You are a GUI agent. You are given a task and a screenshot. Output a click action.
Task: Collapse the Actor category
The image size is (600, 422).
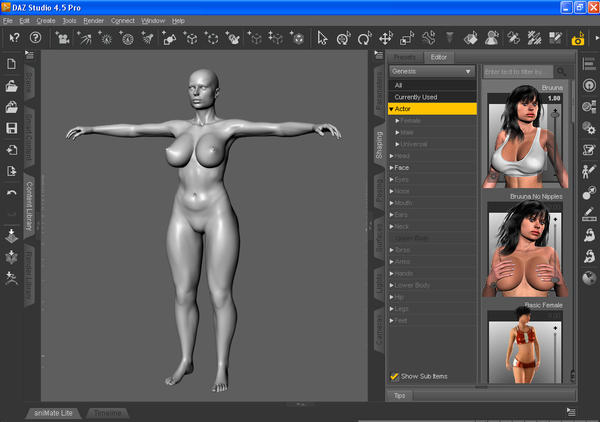(x=393, y=108)
